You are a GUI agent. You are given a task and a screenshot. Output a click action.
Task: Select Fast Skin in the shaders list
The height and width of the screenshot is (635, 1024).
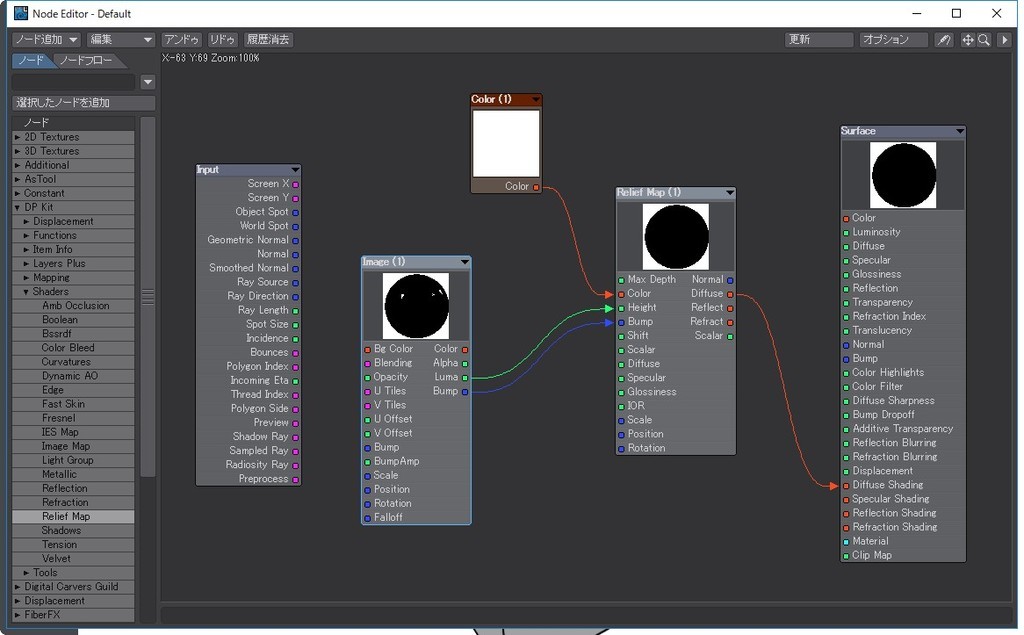[x=73, y=404]
